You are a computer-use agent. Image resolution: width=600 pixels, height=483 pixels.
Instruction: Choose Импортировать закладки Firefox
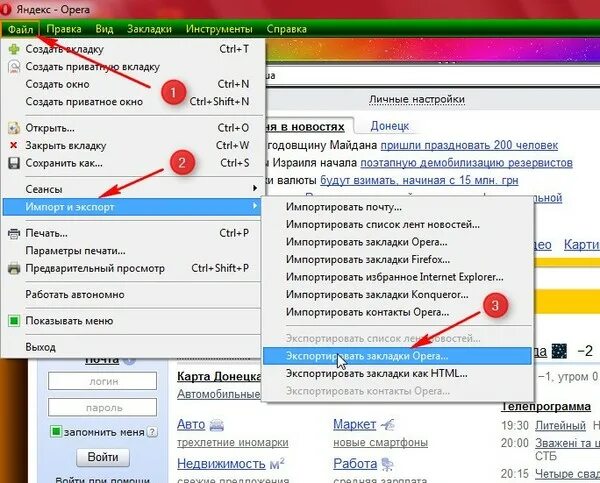(397, 259)
